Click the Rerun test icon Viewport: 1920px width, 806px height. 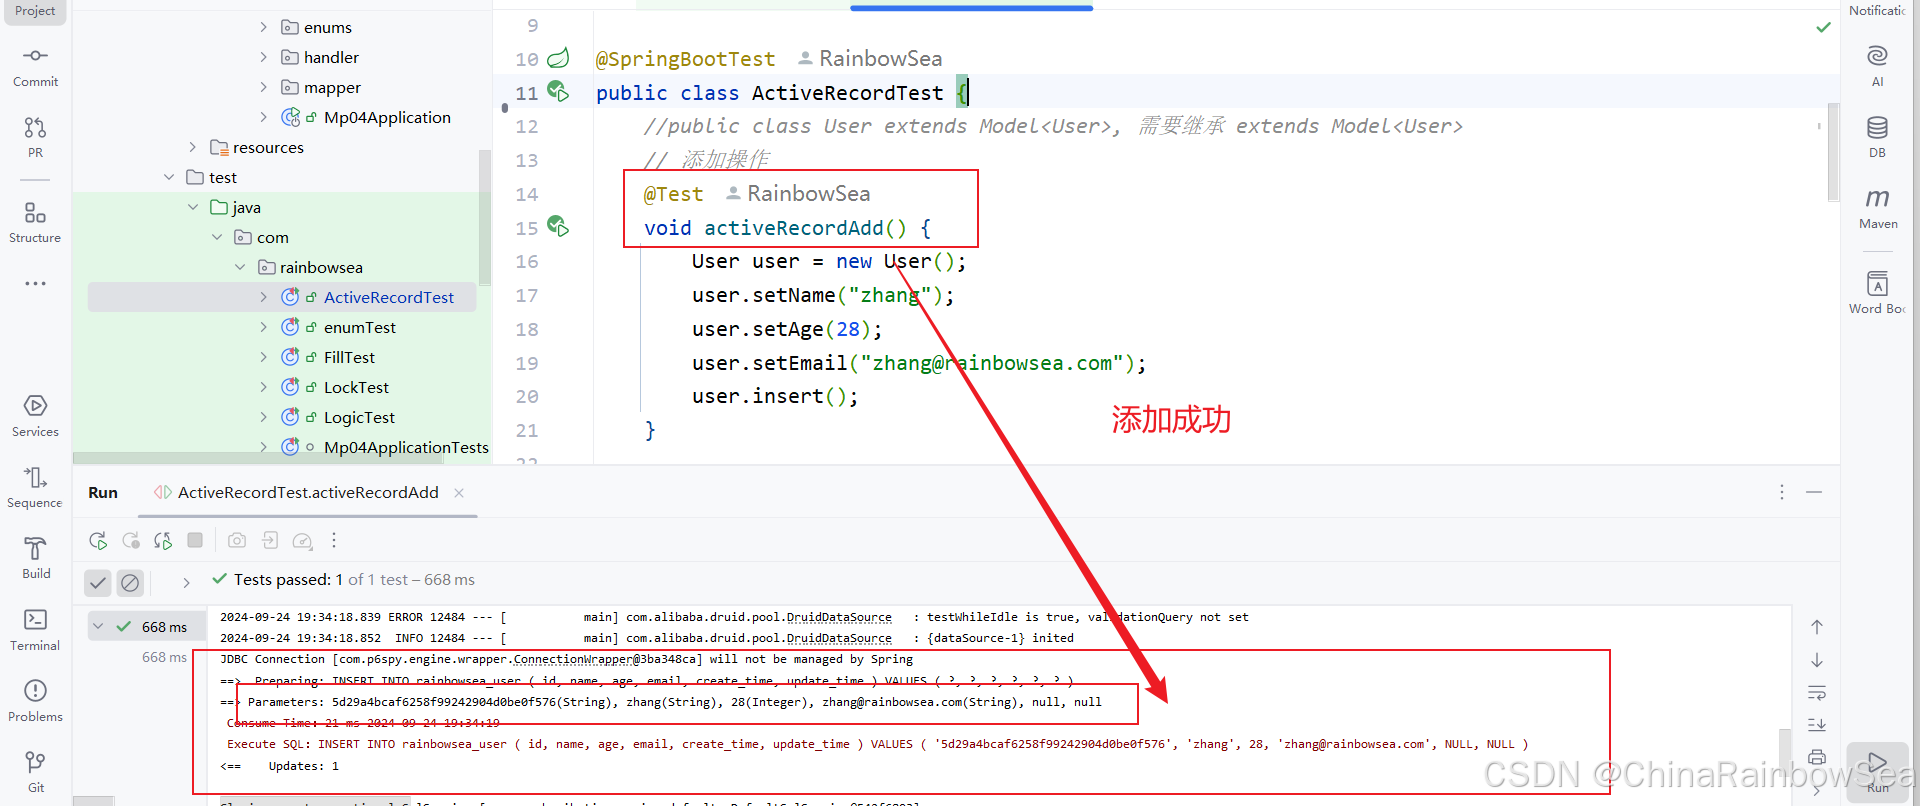[98, 541]
